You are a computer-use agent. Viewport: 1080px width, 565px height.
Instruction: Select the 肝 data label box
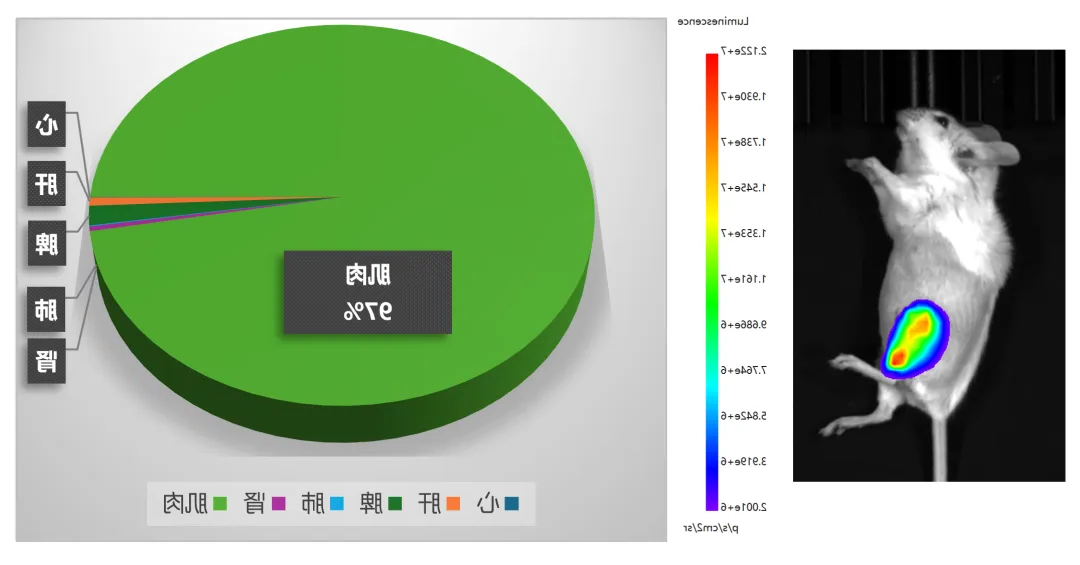pos(46,185)
